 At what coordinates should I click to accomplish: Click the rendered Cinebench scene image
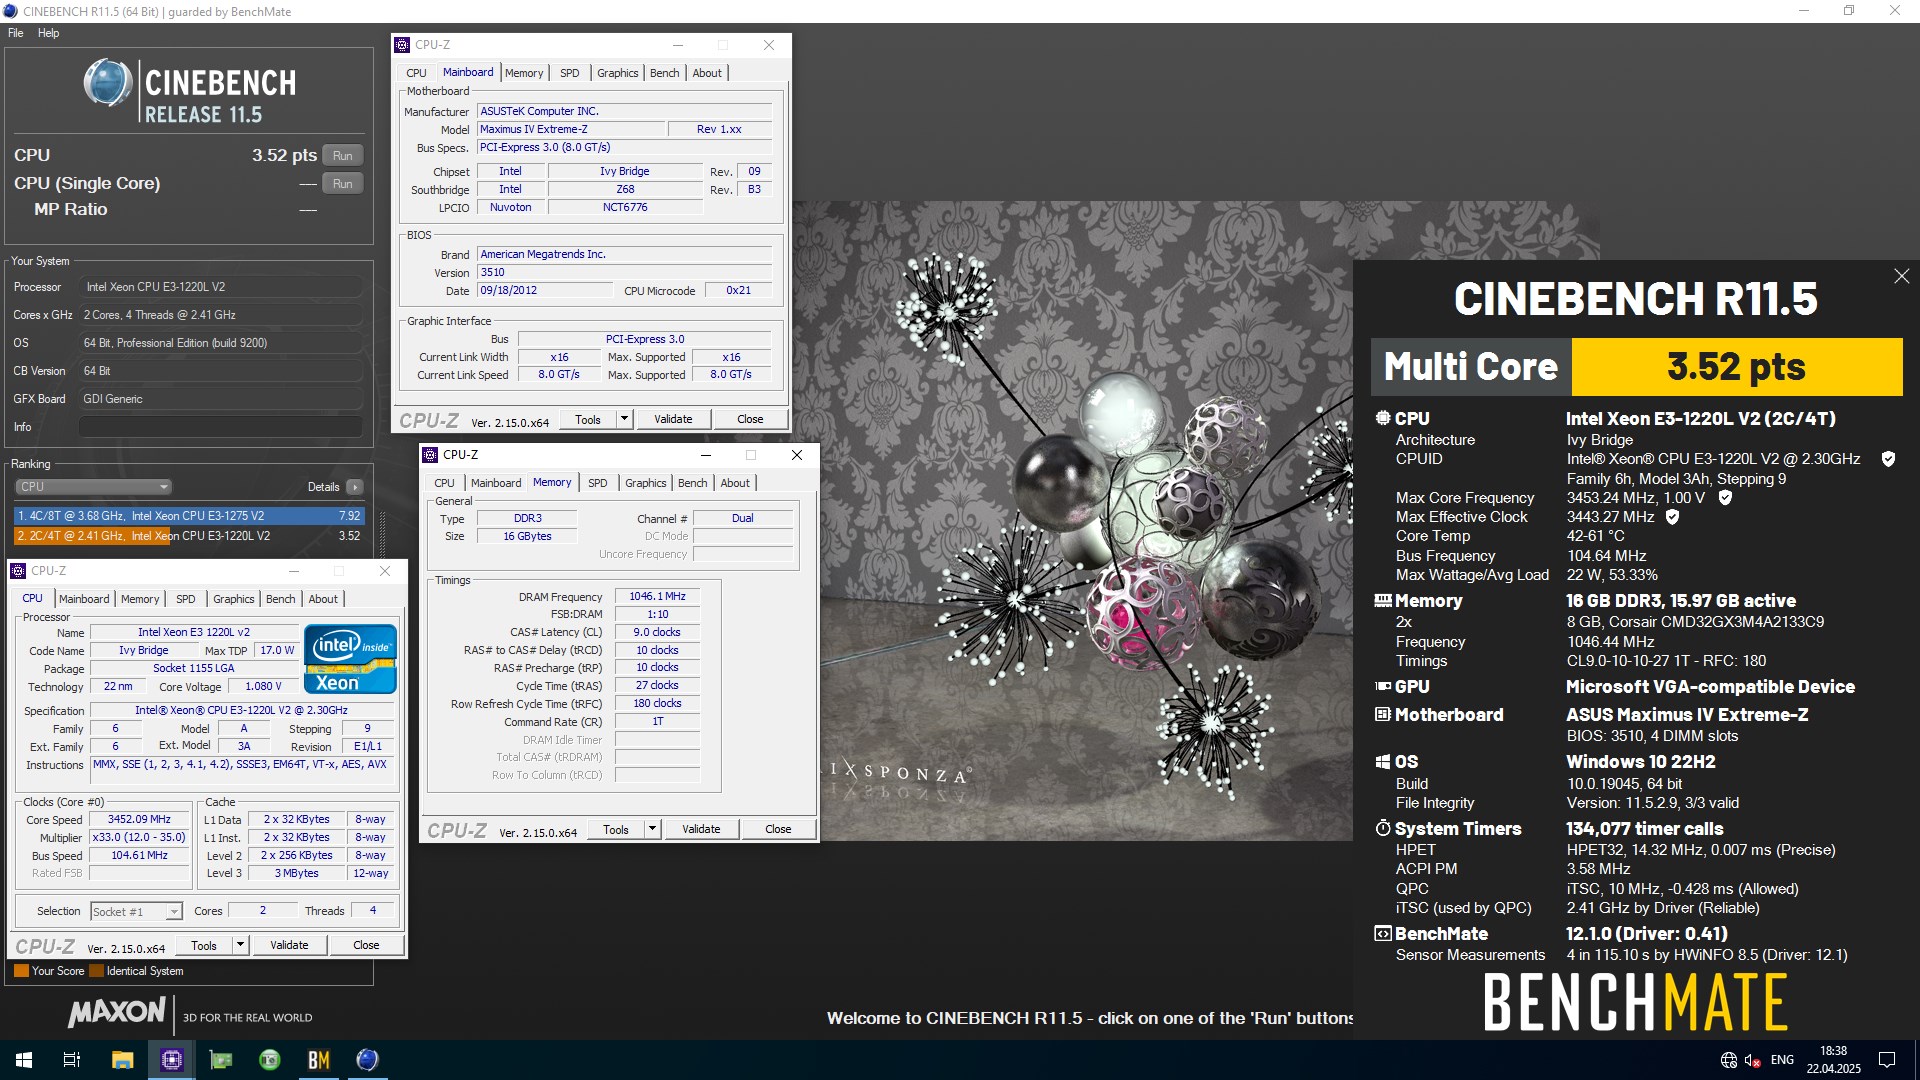pos(1085,520)
